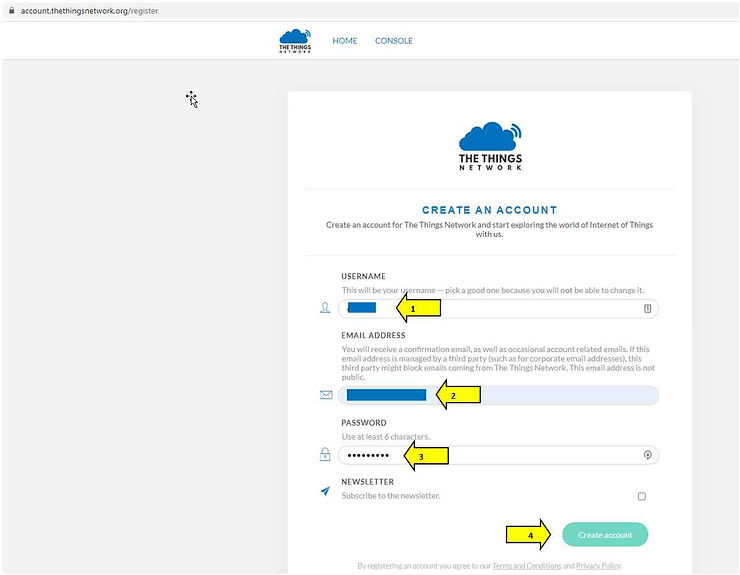The width and height of the screenshot is (740, 575).
Task: Click the paper plane newsletter icon
Action: tap(325, 491)
